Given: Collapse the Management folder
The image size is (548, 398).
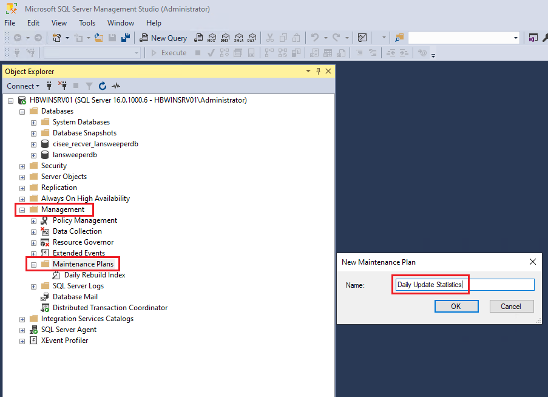Looking at the screenshot, I should pyautogui.click(x=22, y=210).
